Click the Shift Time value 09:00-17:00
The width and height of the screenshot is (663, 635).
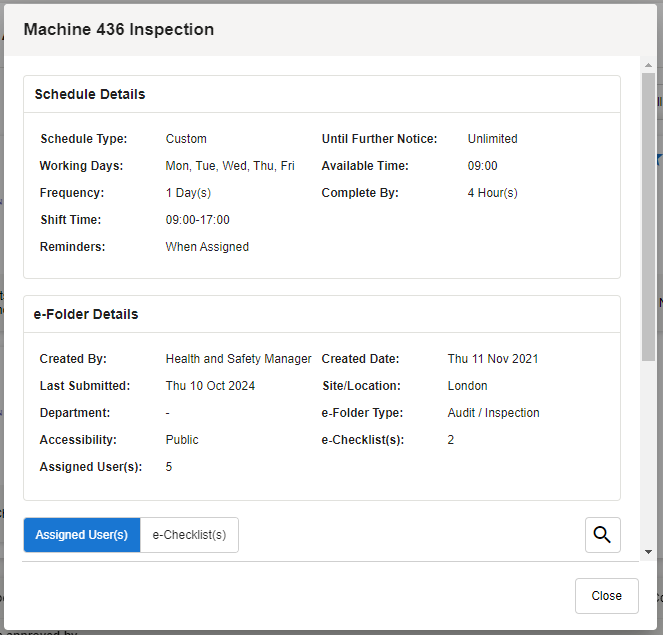coord(197,220)
